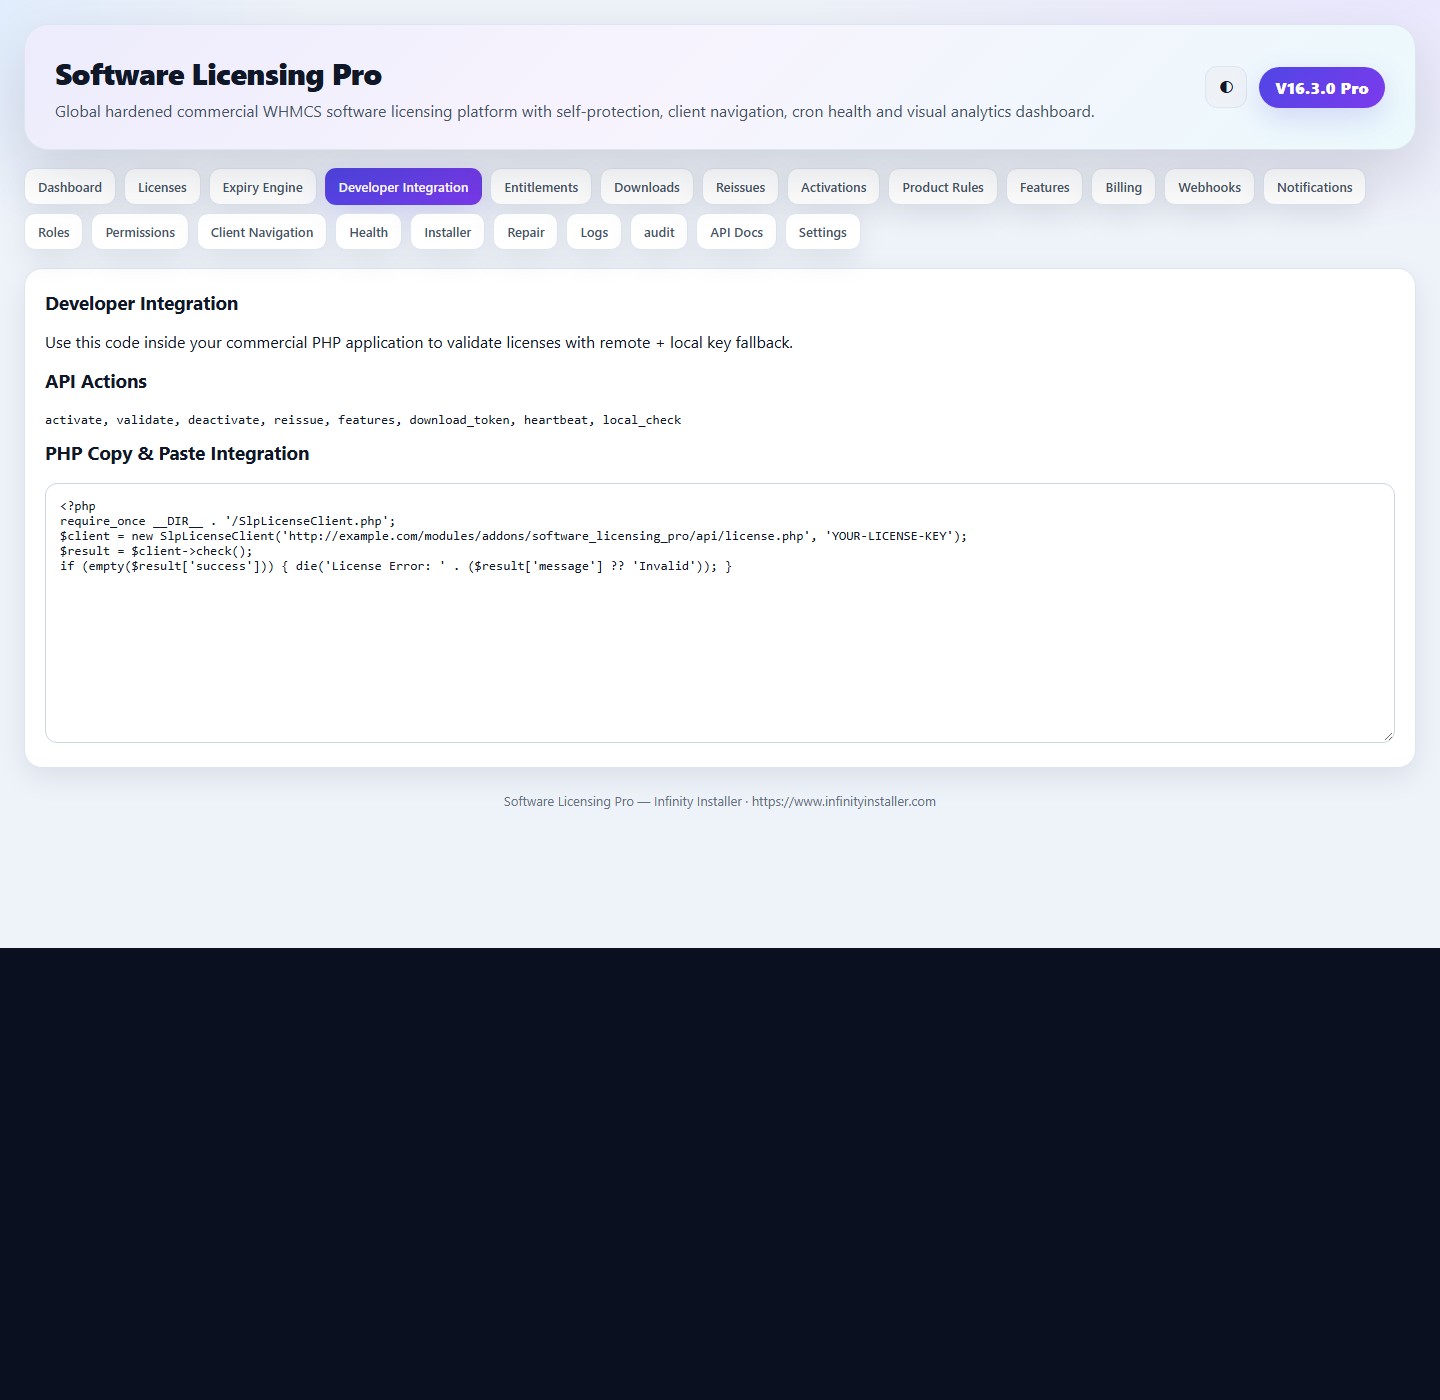Open the Activations tab

tap(834, 187)
